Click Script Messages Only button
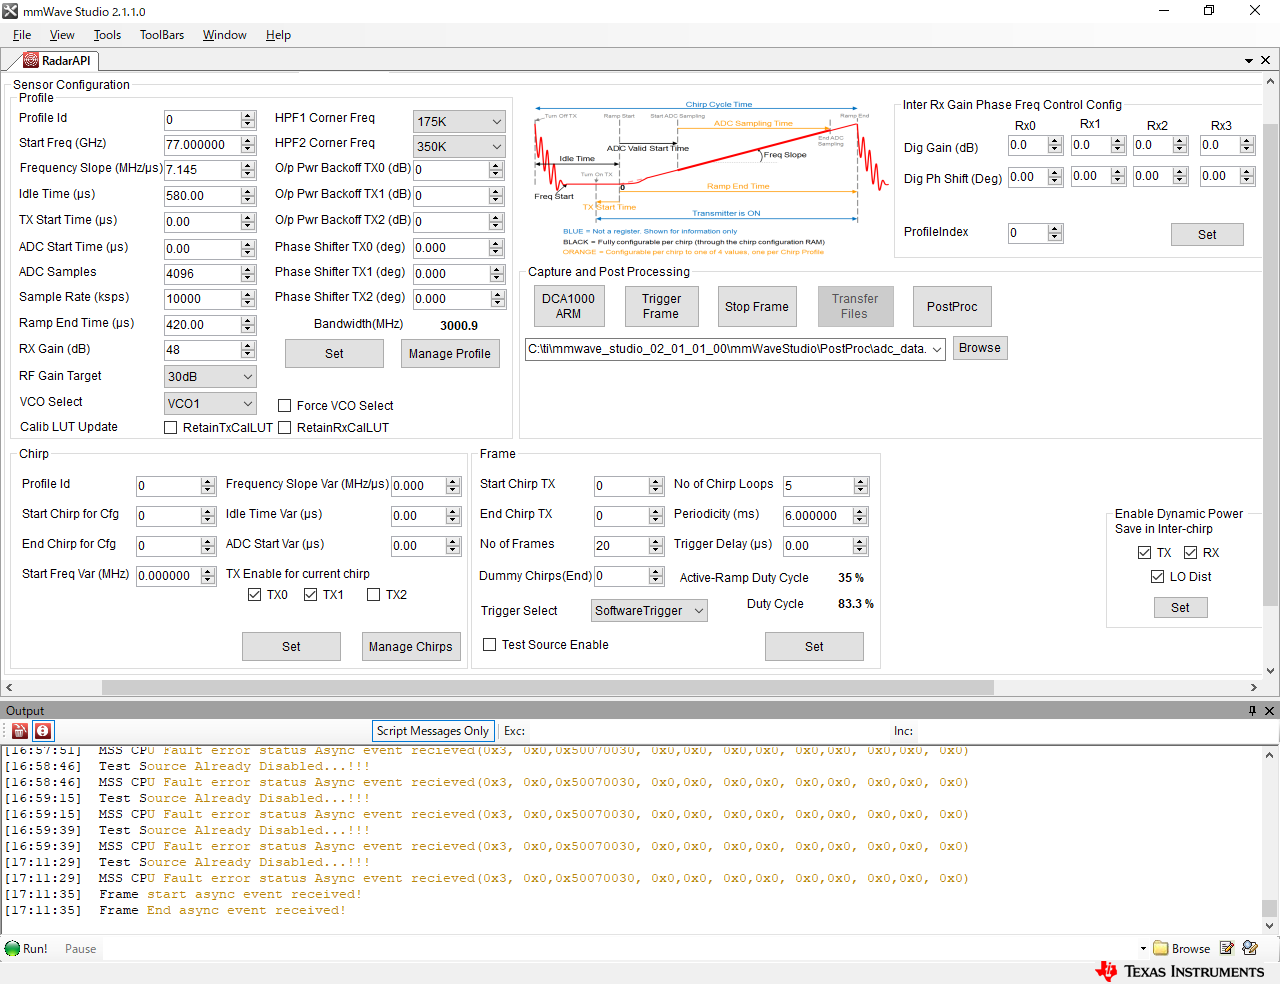The height and width of the screenshot is (984, 1280). (x=433, y=731)
